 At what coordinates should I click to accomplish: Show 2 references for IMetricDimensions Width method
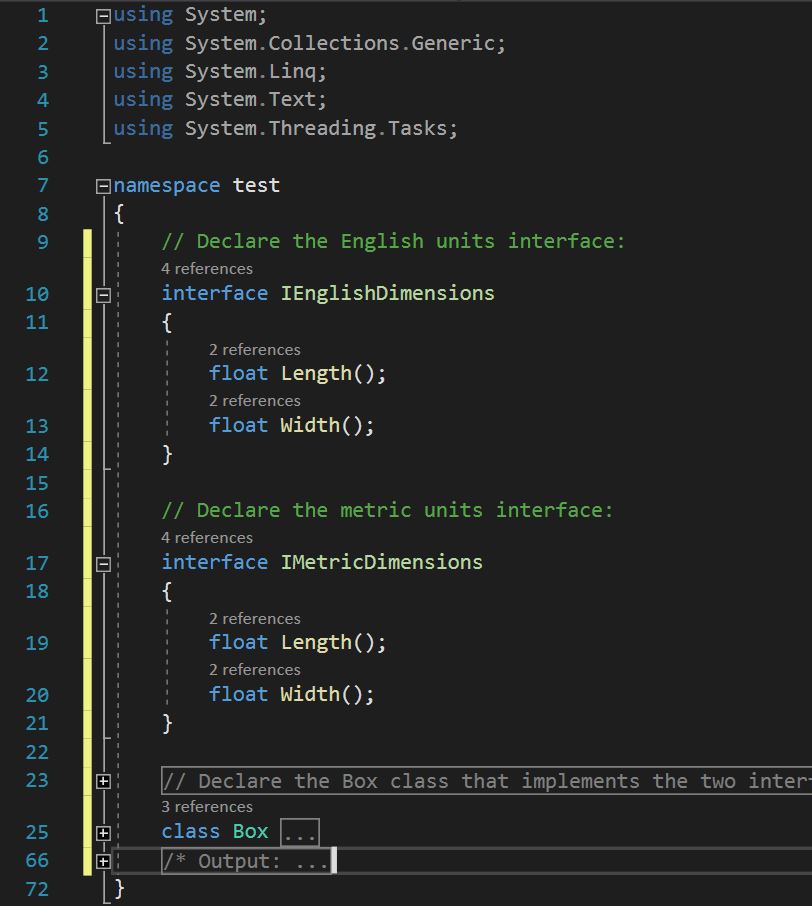254,670
